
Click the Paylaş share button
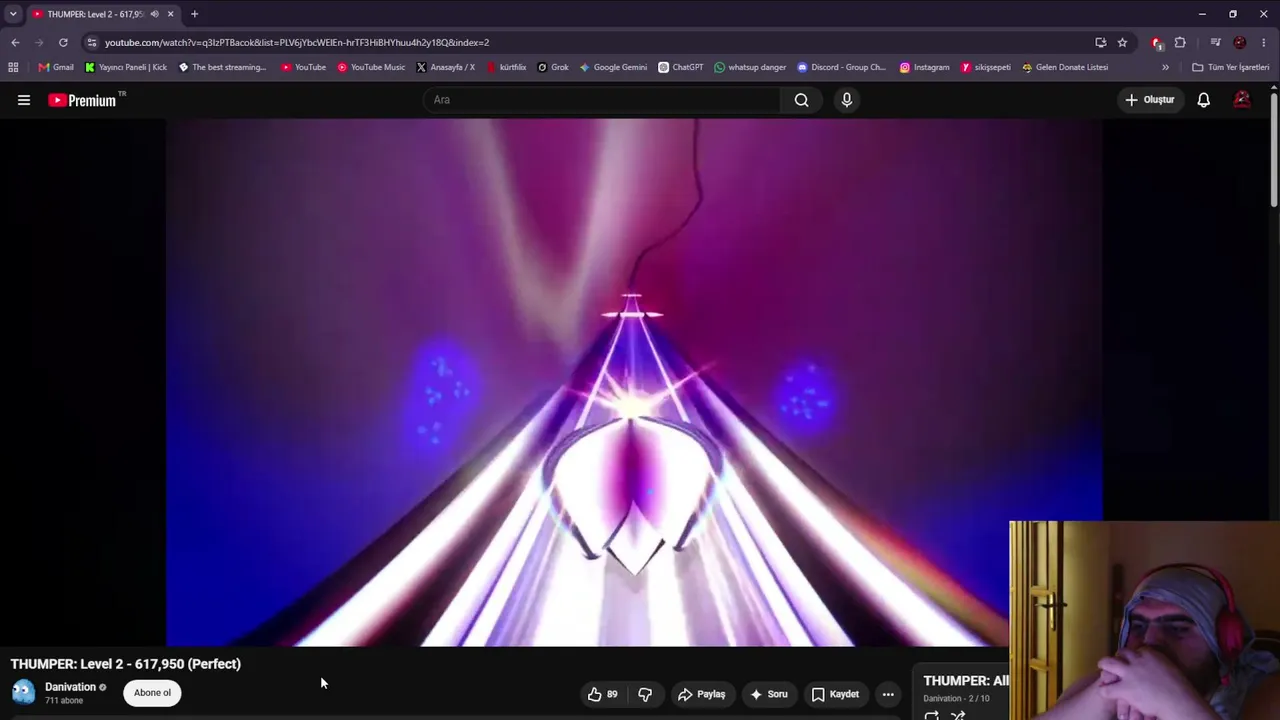tap(701, 694)
